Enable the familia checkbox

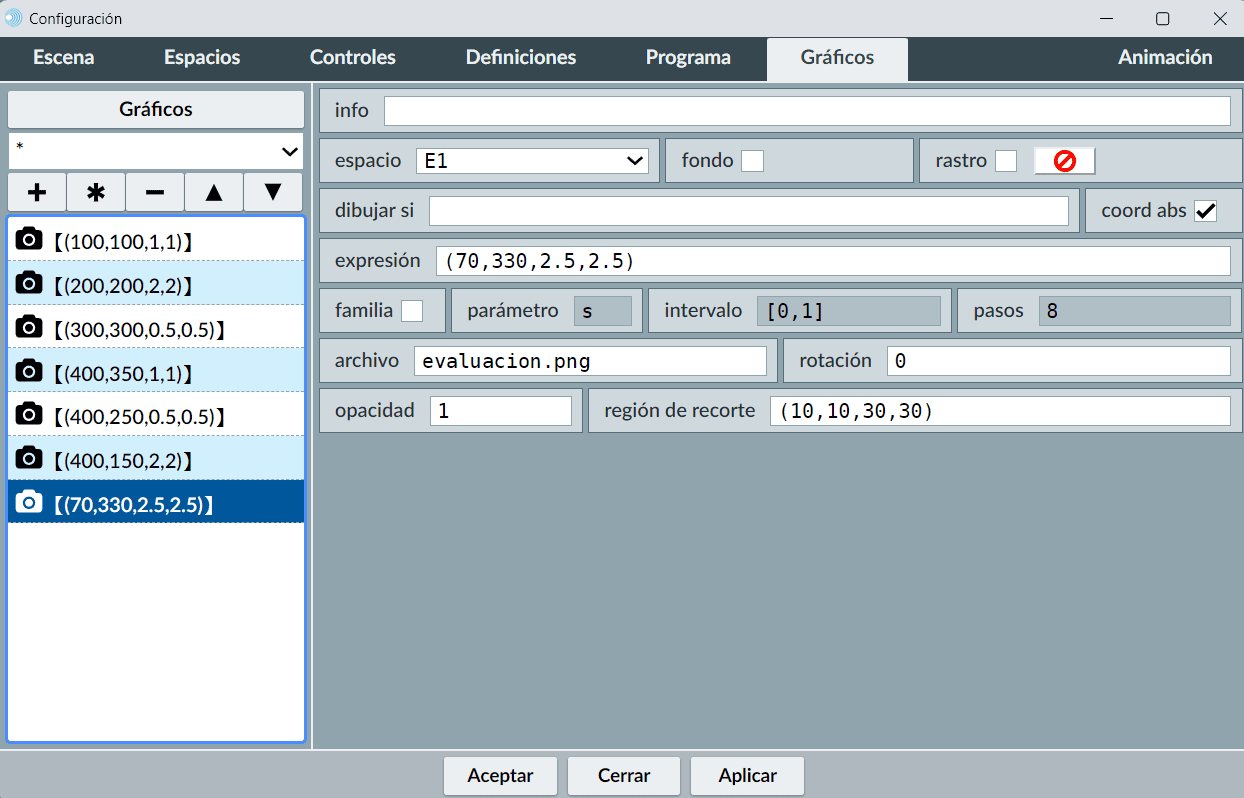411,311
